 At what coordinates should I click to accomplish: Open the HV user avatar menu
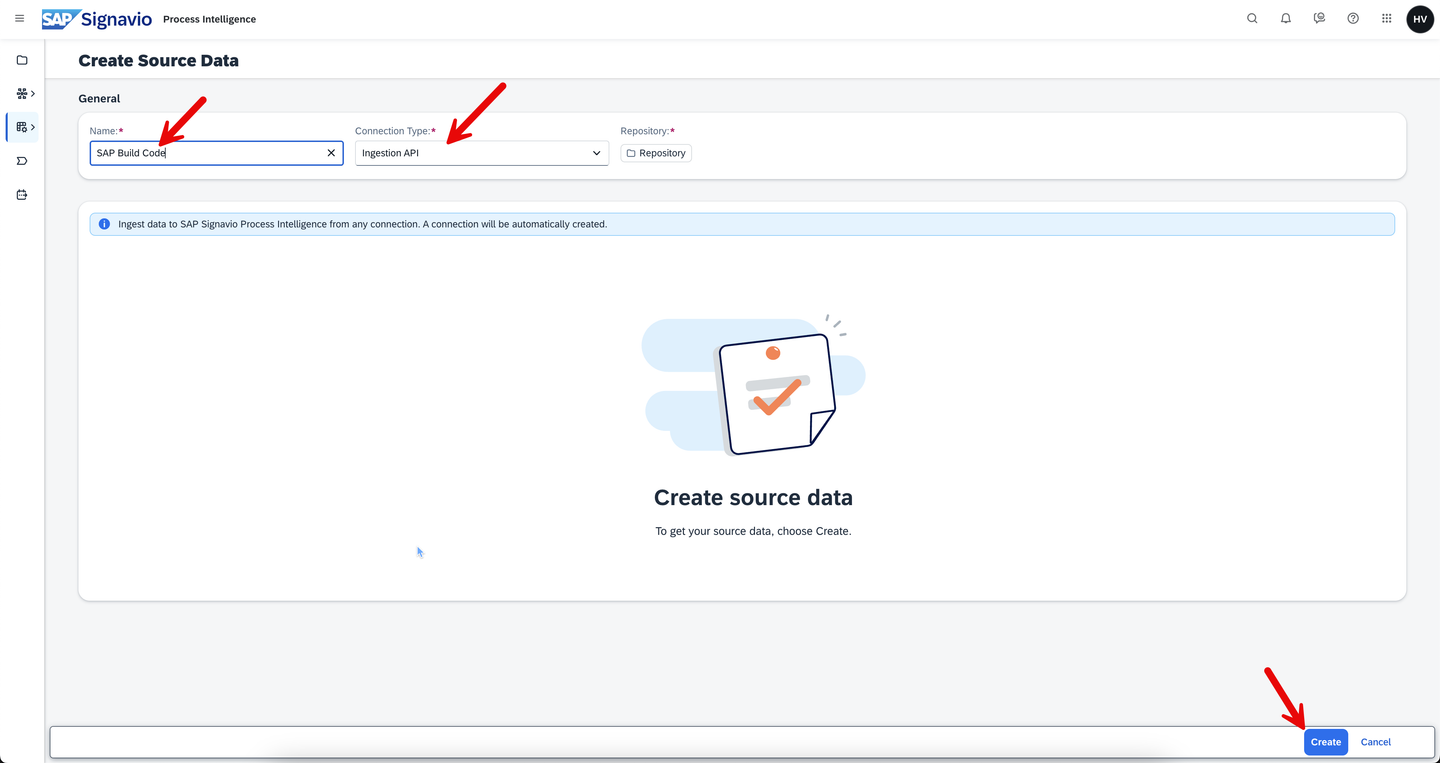pos(1420,19)
